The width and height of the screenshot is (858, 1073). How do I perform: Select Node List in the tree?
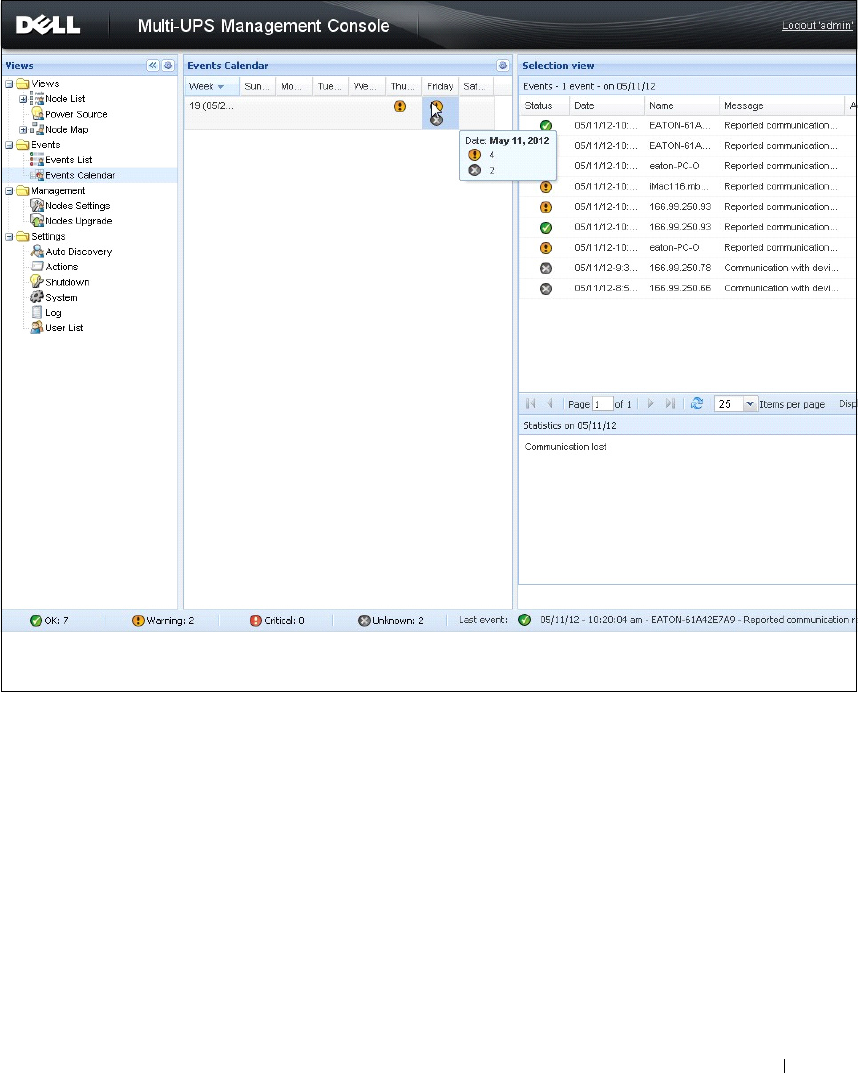tap(65, 99)
